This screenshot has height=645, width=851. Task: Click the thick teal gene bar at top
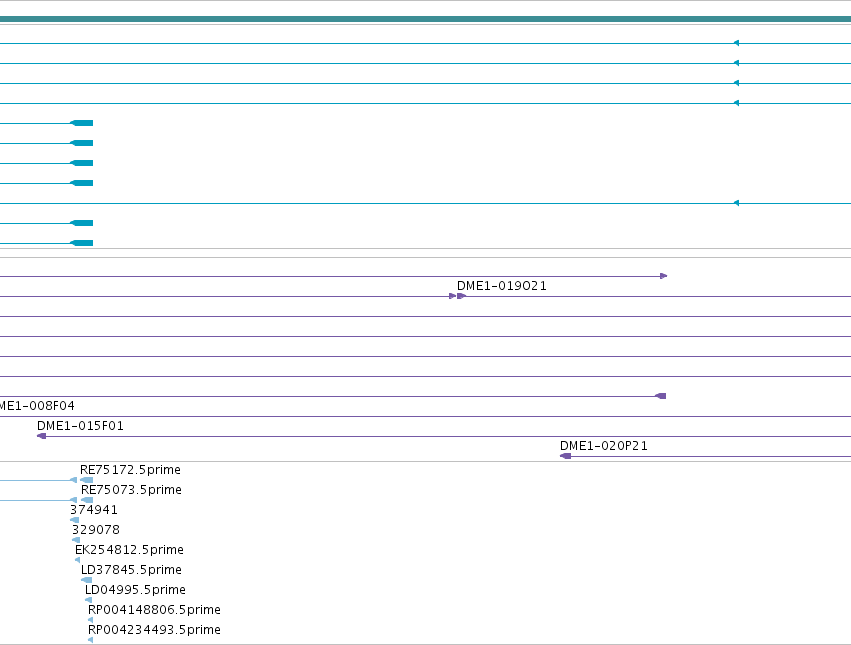(x=426, y=19)
